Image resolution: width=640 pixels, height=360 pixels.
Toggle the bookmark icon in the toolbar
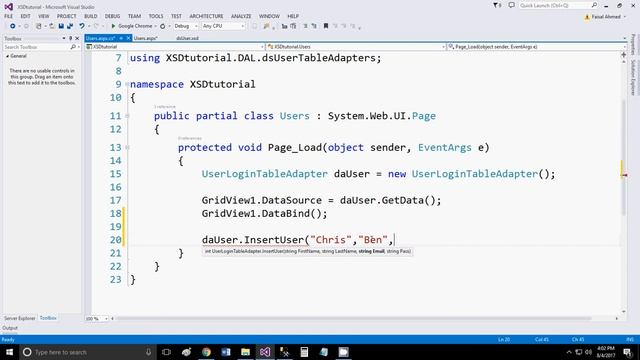point(326,26)
